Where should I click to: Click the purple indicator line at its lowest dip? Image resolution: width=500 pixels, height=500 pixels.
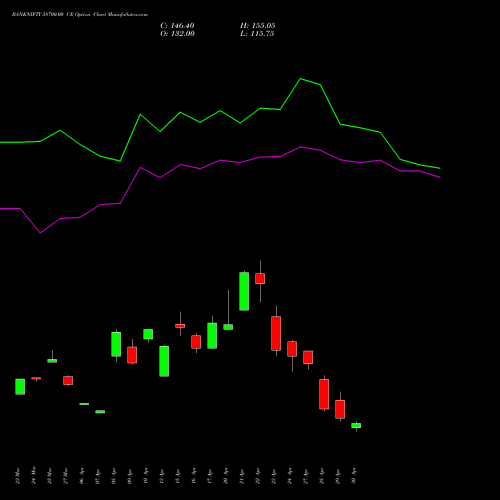tap(40, 233)
